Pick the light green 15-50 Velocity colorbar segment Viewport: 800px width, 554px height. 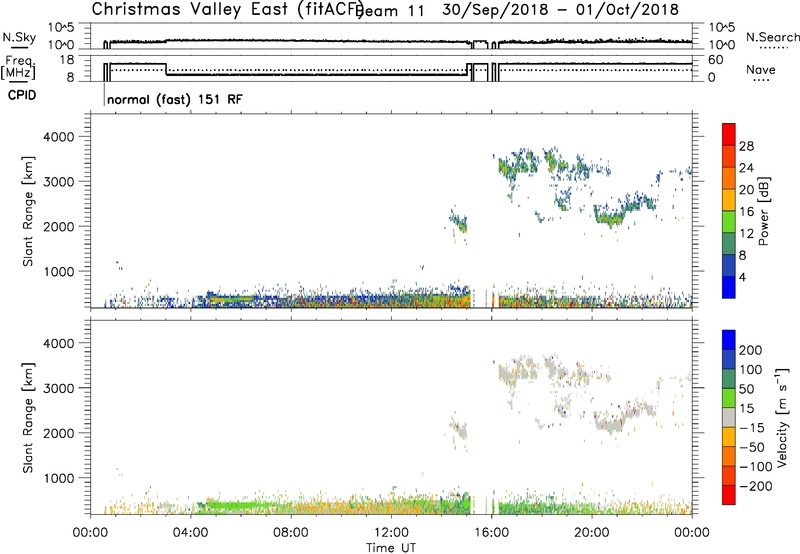tap(729, 398)
